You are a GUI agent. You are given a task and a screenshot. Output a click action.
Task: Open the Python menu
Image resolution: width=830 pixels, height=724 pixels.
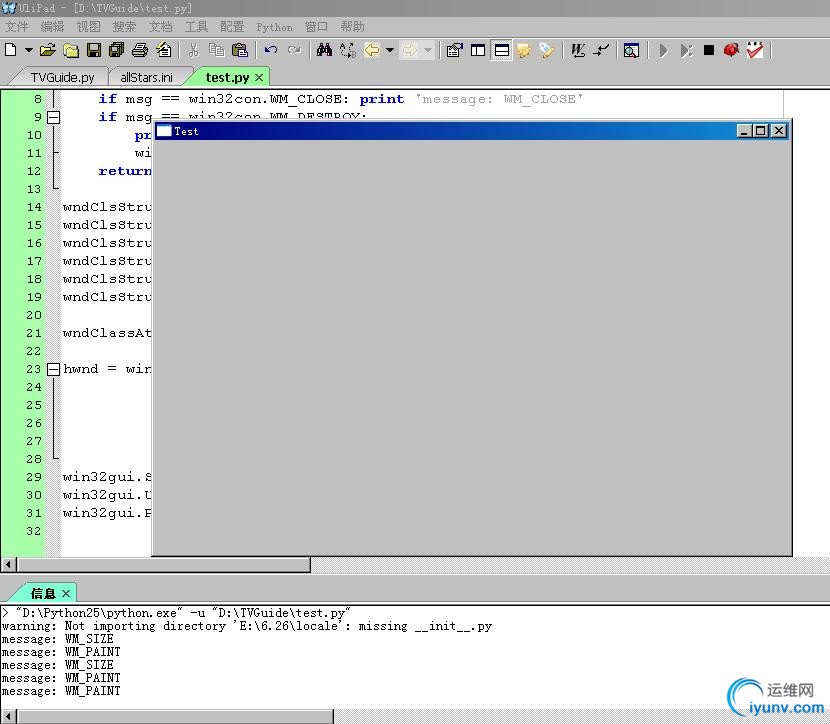point(274,27)
